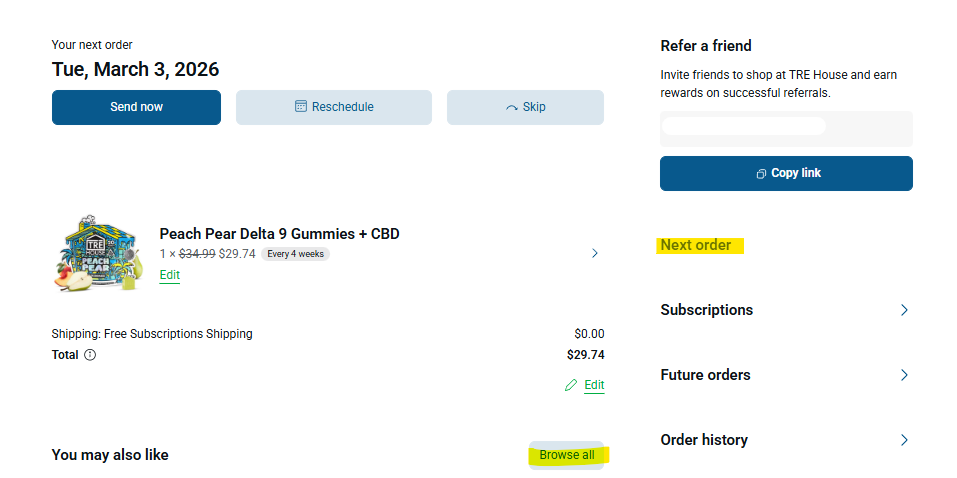Image resolution: width=957 pixels, height=478 pixels.
Task: Click the referral link field
Action: (786, 128)
